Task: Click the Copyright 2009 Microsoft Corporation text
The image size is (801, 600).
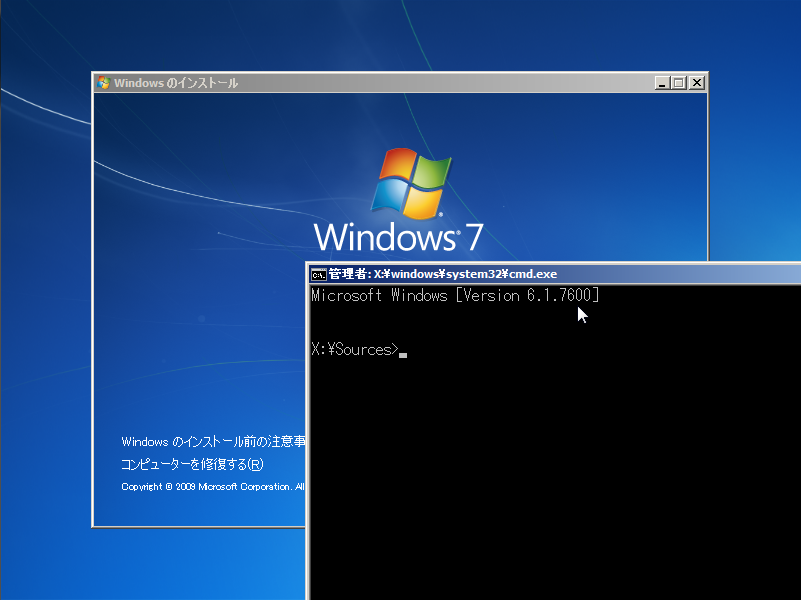Action: (213, 487)
